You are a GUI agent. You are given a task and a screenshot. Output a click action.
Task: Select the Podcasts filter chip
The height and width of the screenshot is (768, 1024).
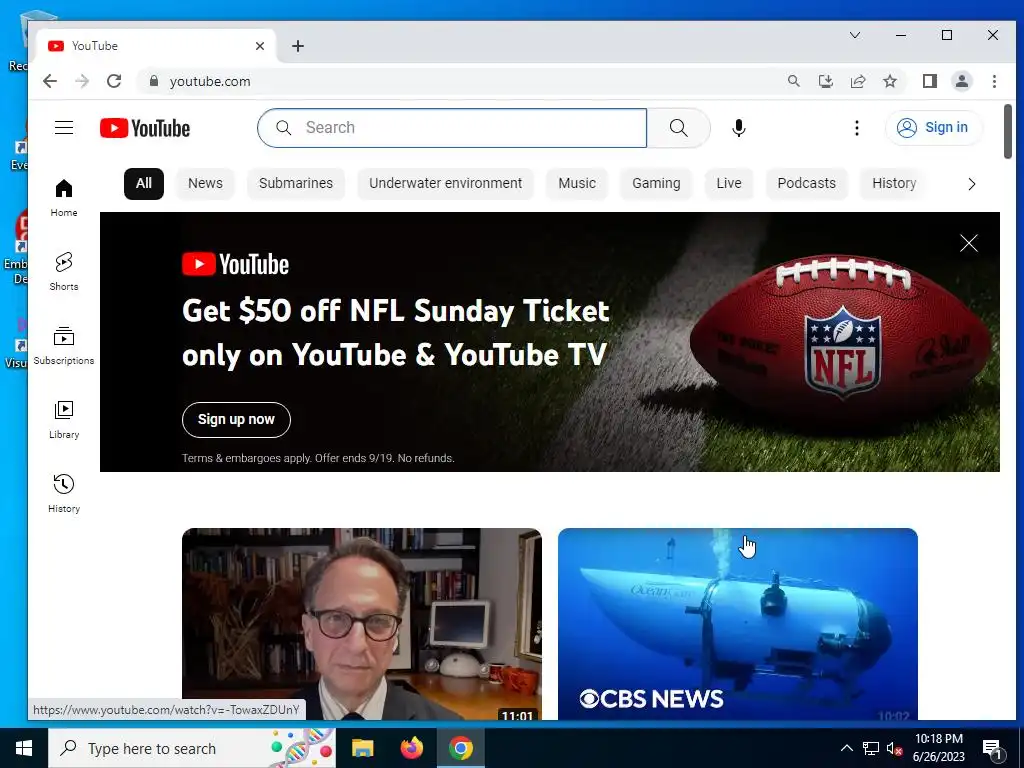click(807, 184)
